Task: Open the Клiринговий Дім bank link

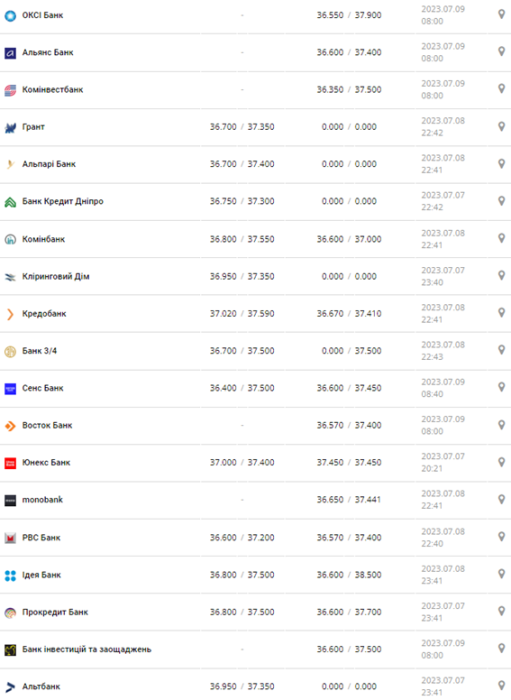Action: click(x=56, y=276)
